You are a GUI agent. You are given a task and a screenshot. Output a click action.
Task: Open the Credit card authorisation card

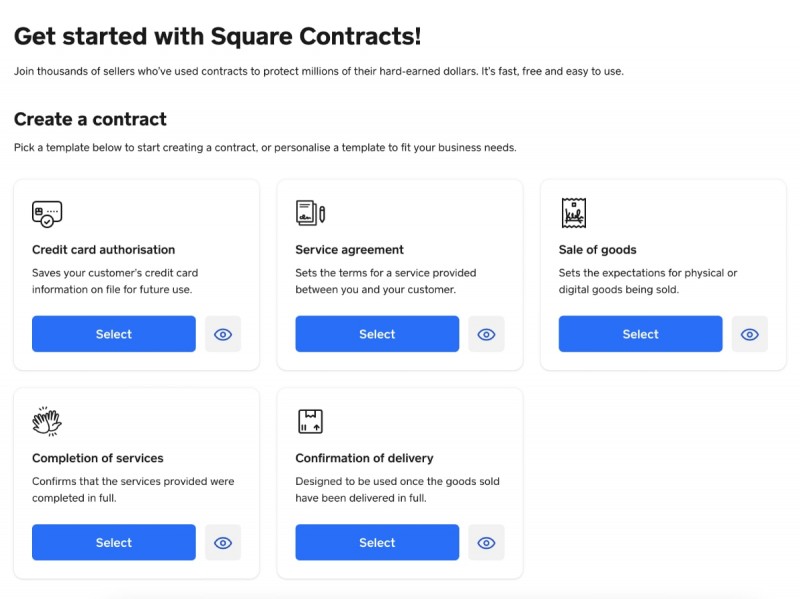coord(137,250)
